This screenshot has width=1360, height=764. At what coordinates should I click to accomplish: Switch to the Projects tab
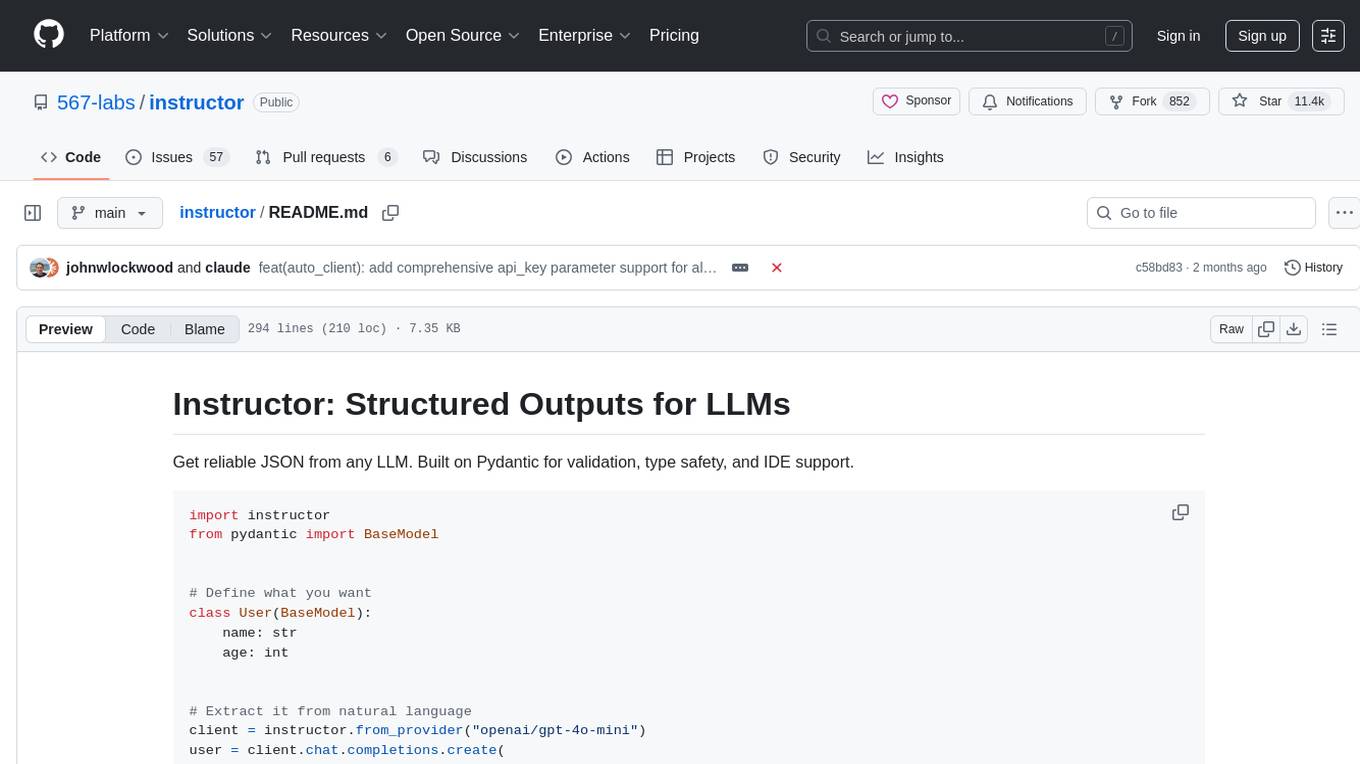point(696,157)
